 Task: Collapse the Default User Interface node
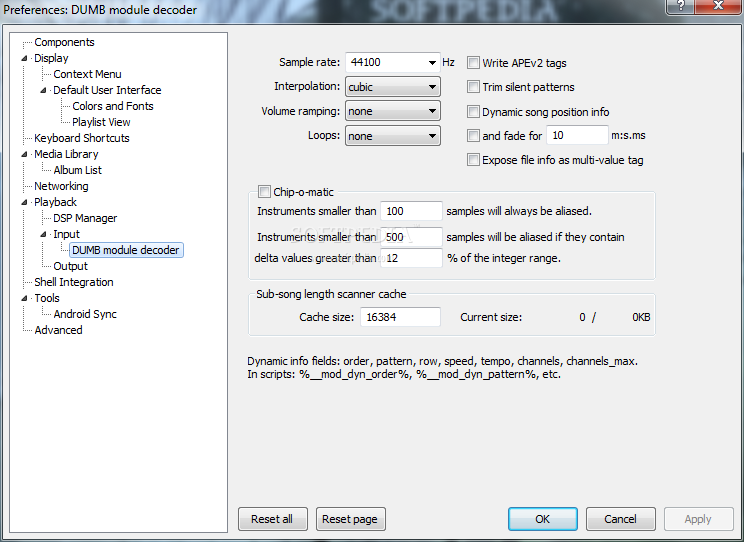[44, 90]
